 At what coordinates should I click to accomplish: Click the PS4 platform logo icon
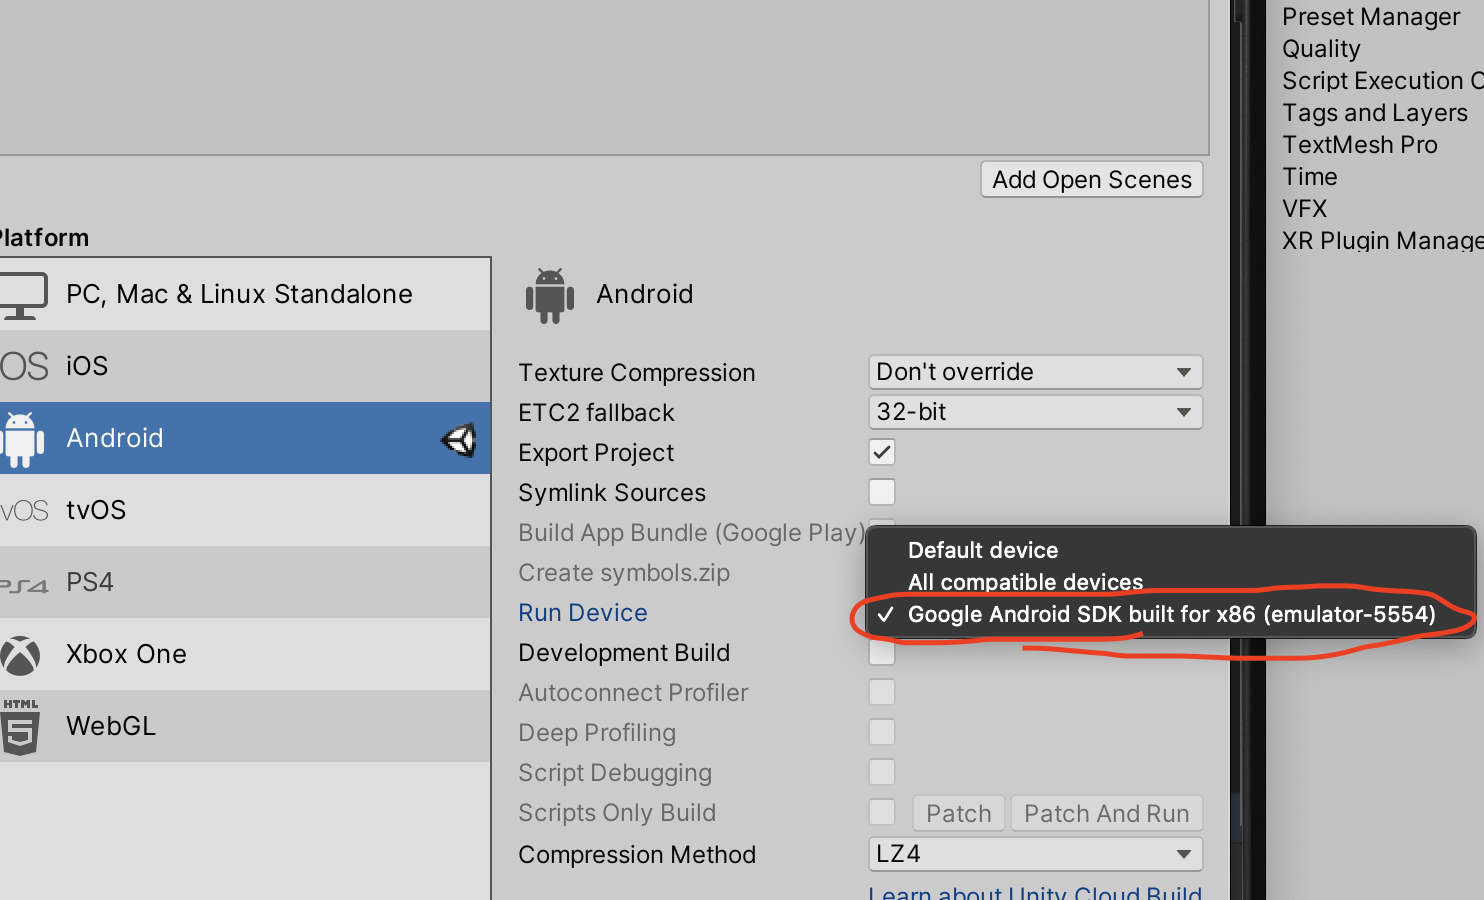click(24, 585)
